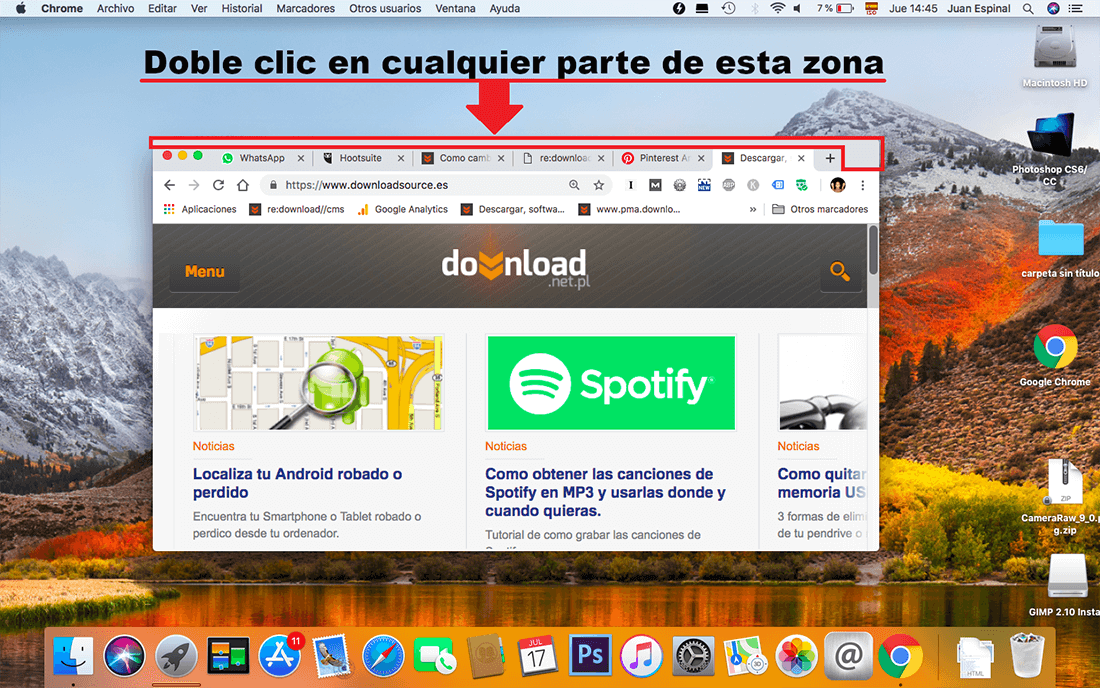Screen dimensions: 1100x688
Task: Click the padlock site info icon
Action: click(273, 185)
